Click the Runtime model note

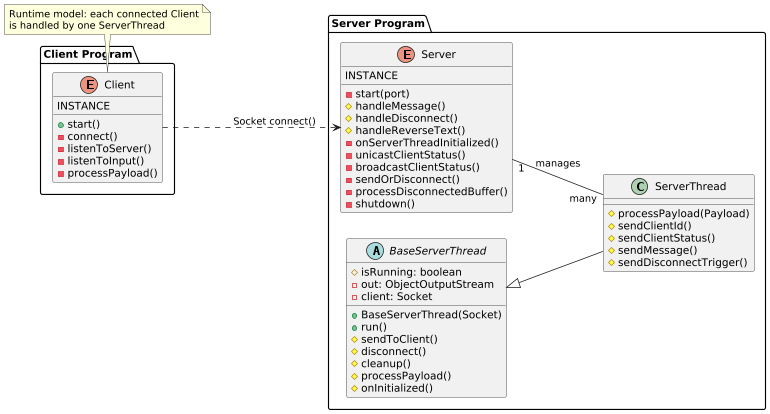coord(108,20)
